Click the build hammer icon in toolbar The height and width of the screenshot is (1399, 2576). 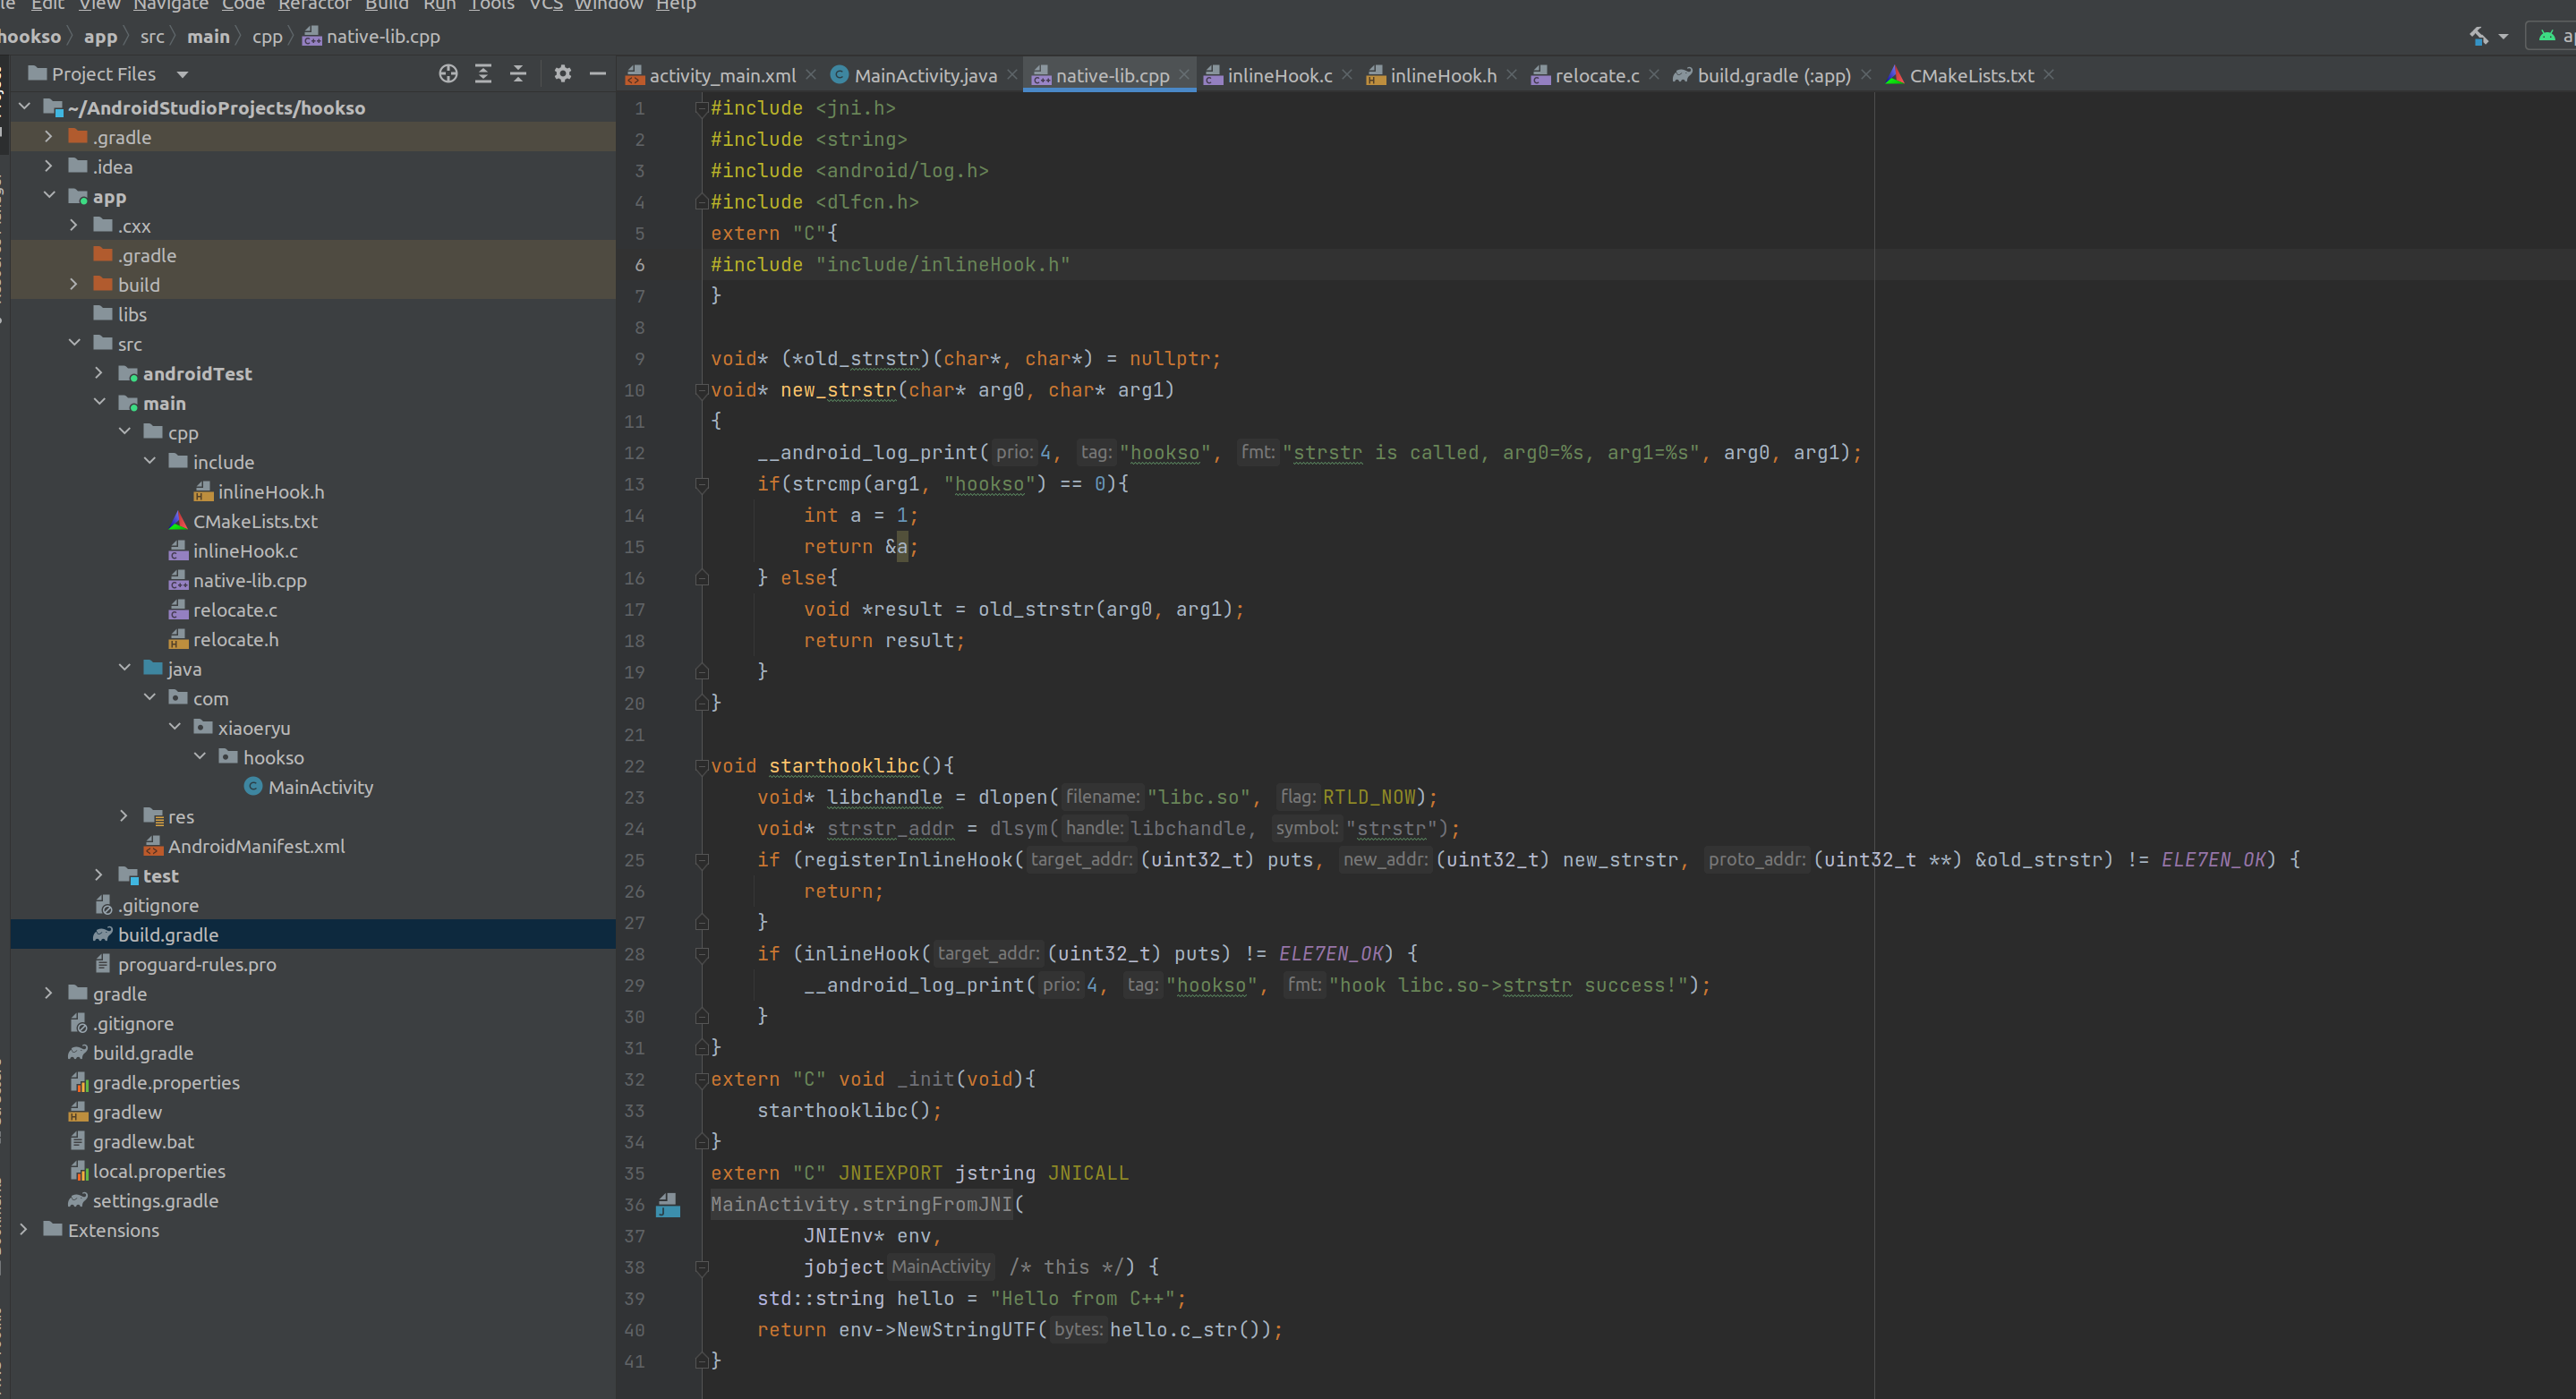pyautogui.click(x=2479, y=36)
